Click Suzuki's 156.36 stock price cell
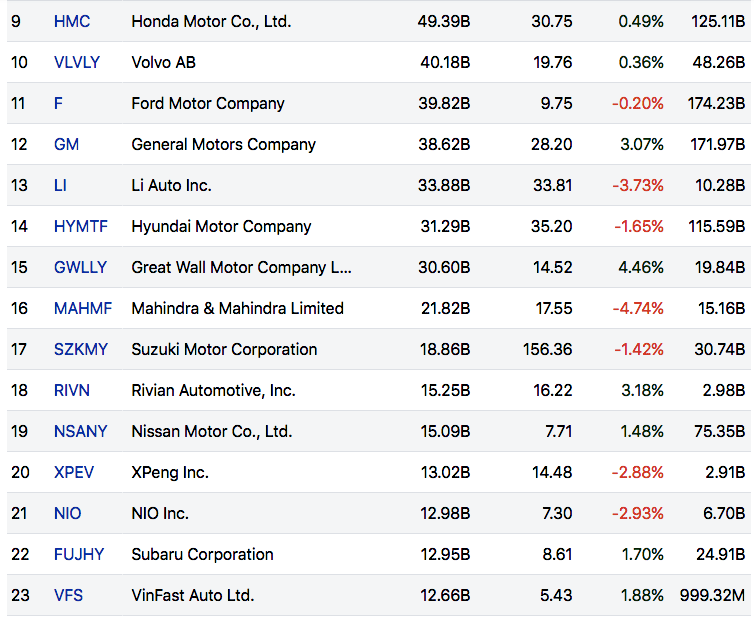 coord(546,349)
